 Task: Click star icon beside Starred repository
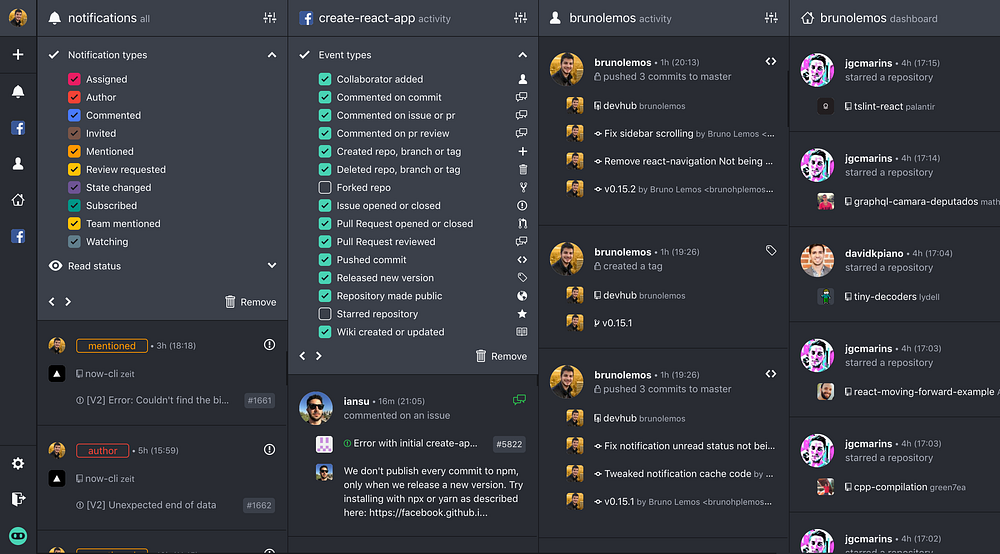click(x=522, y=314)
